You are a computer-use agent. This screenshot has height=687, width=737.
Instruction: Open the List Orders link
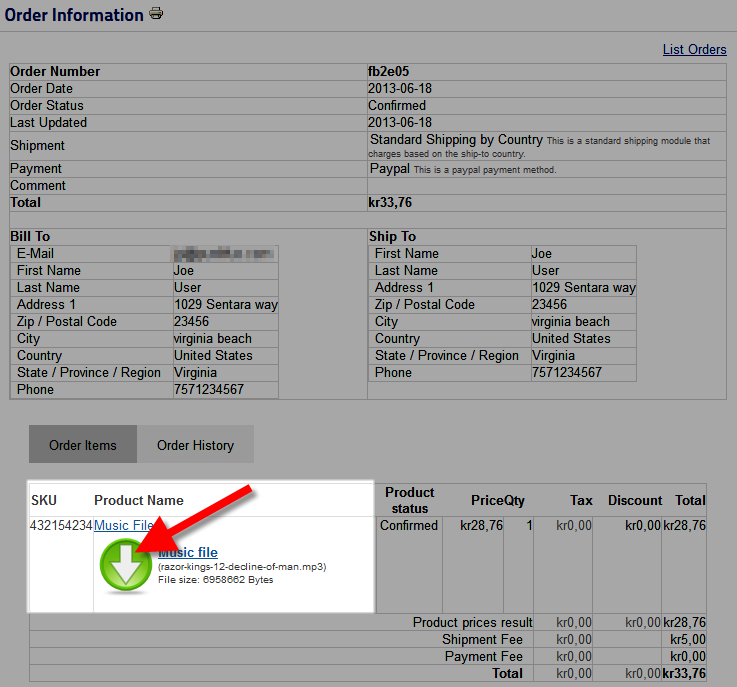click(694, 49)
